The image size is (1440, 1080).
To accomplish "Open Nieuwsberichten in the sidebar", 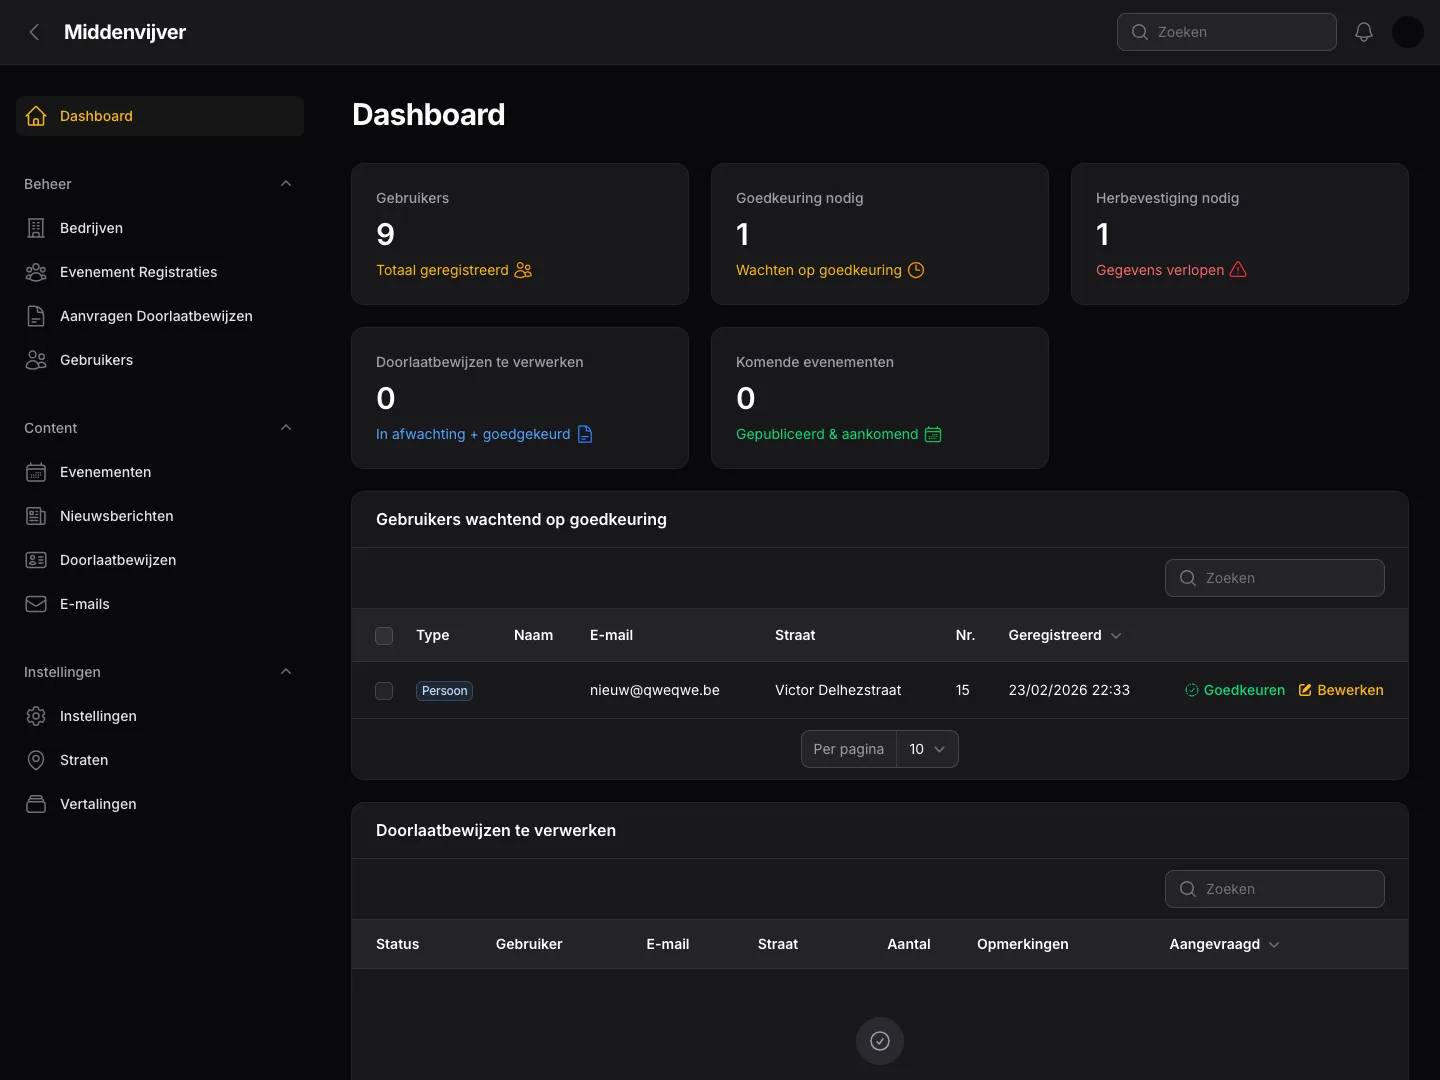I will [160, 516].
